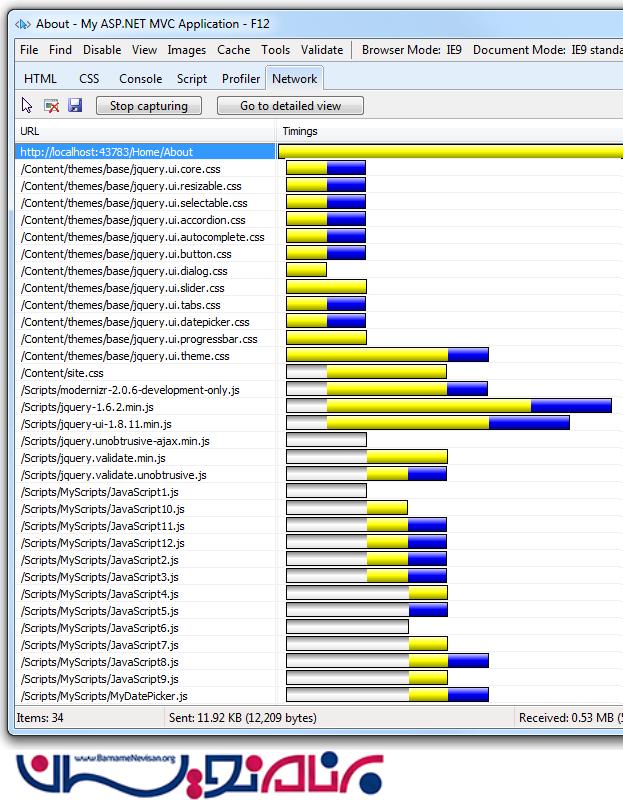Viewport: 623px width, 800px height.
Task: Select the HTML tab
Action: 40,78
